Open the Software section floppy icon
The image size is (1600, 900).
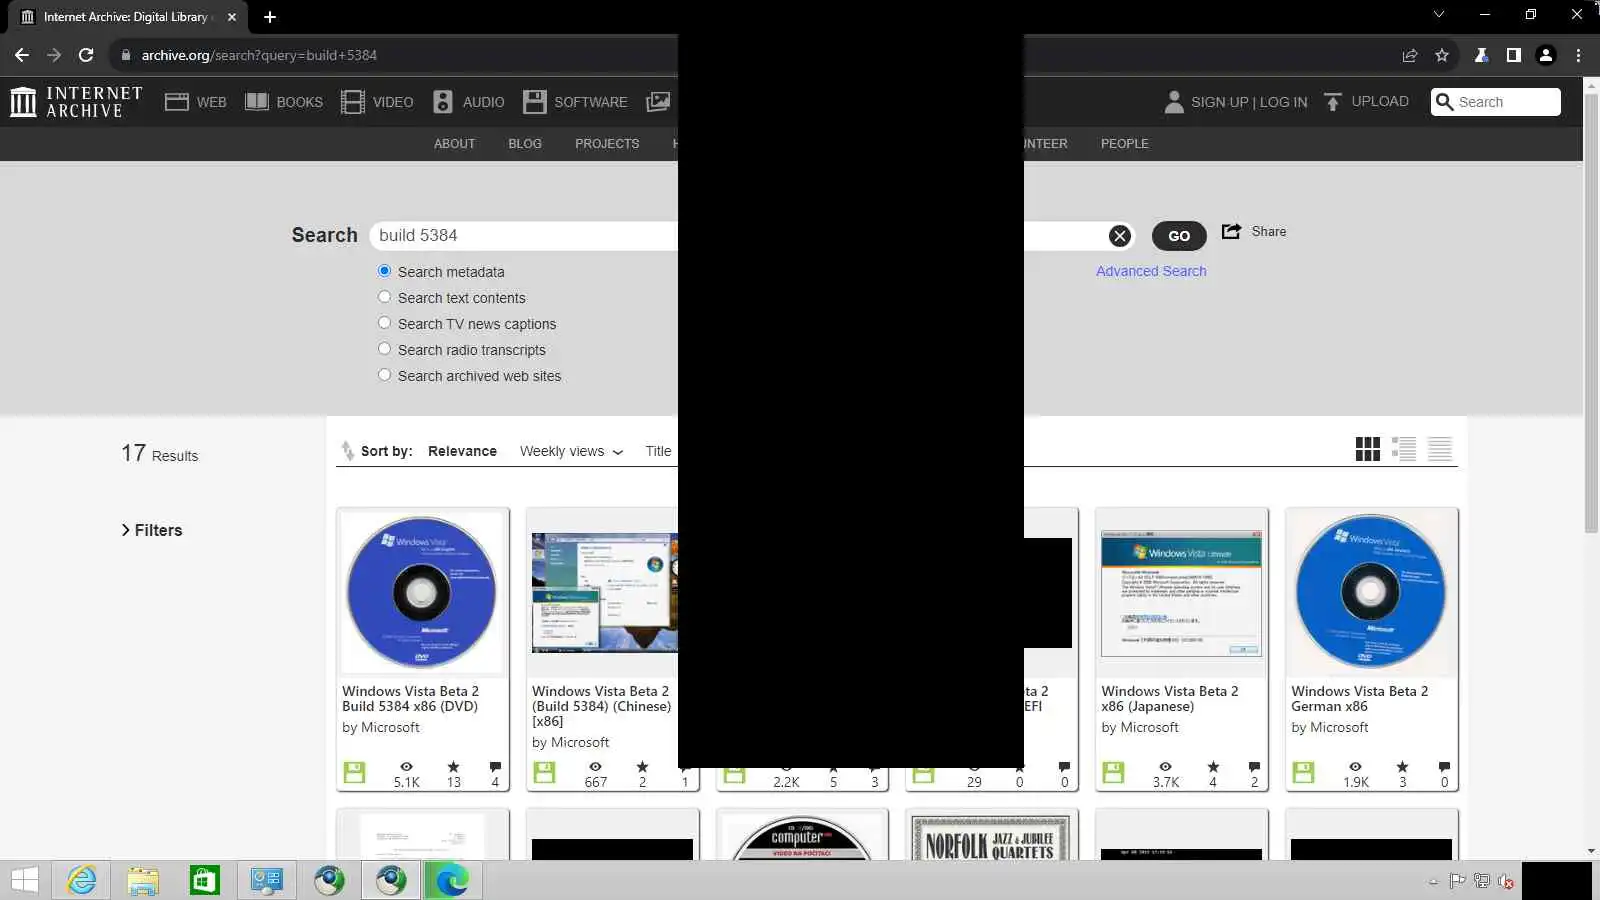pos(535,102)
